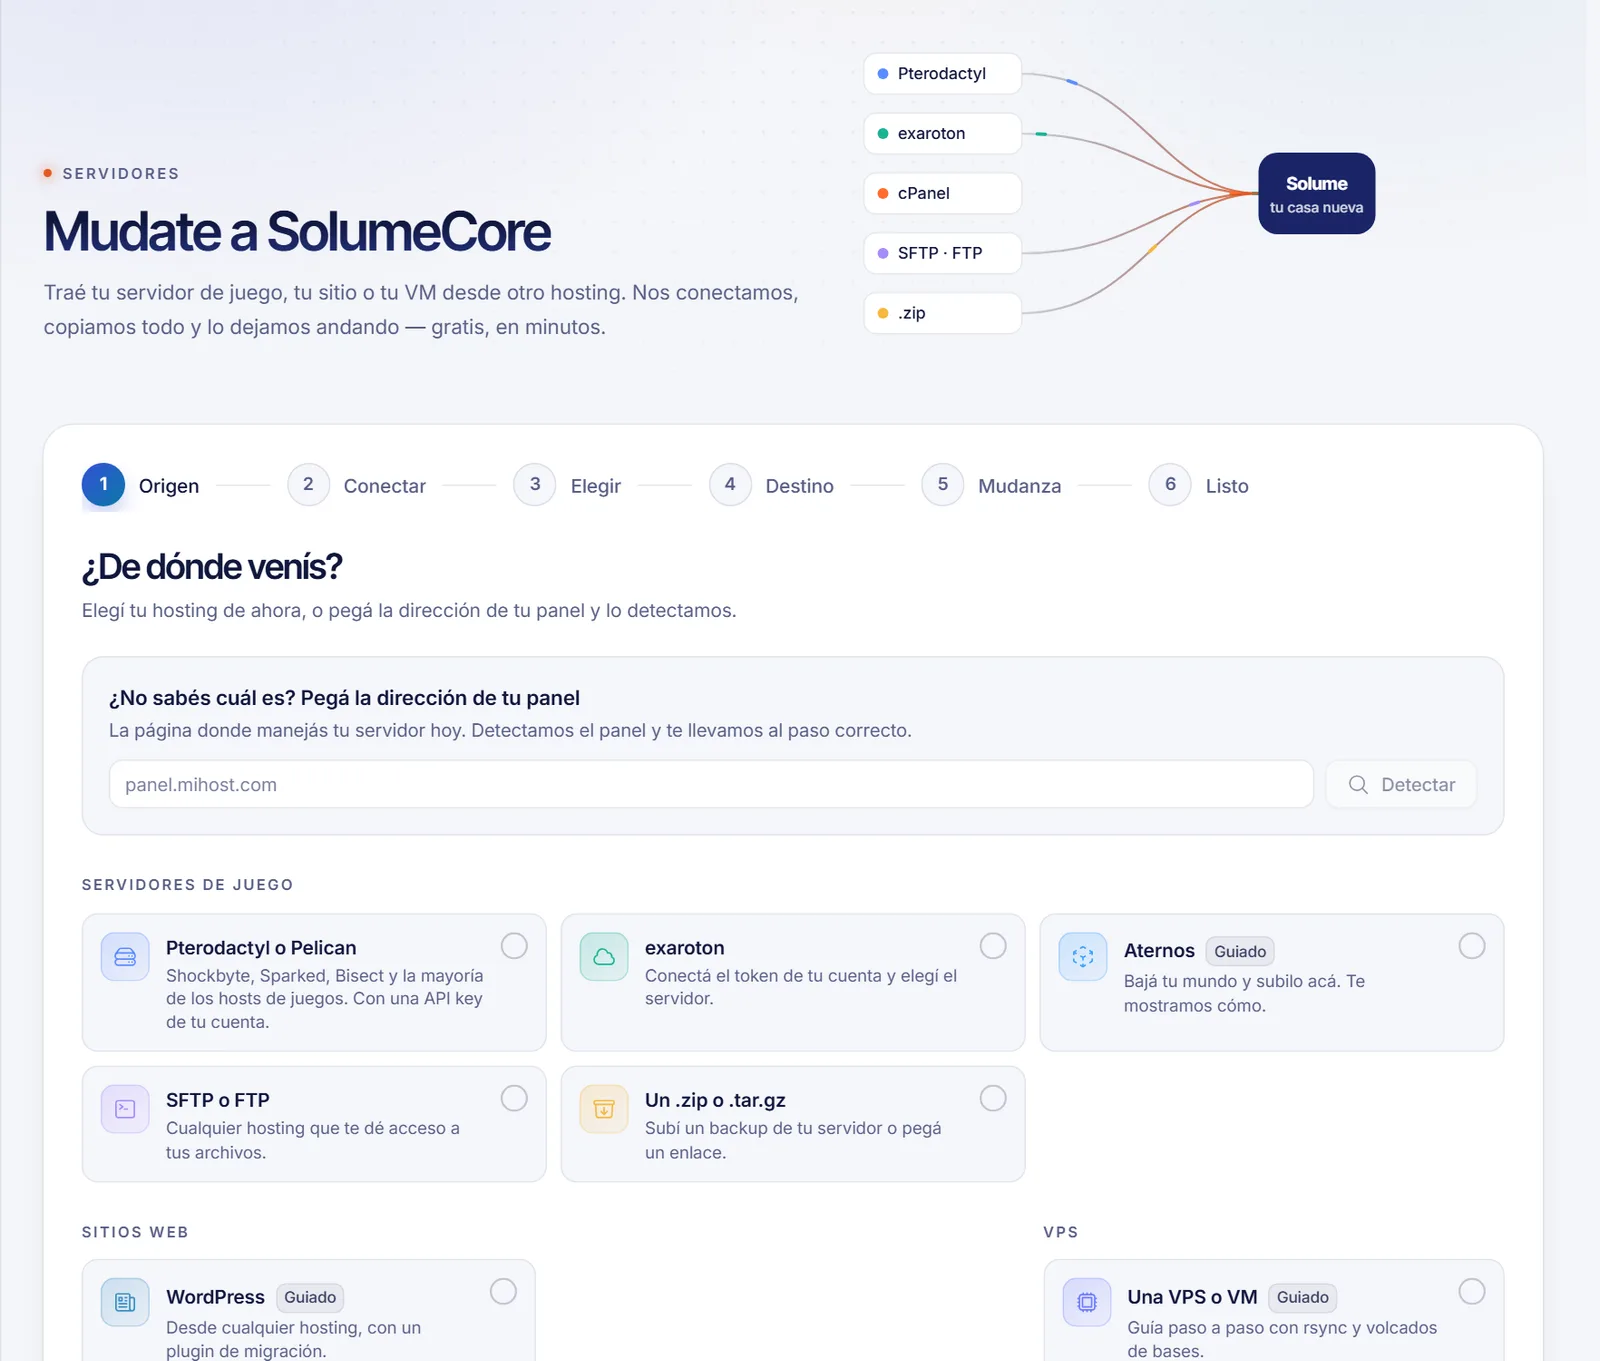Screen dimensions: 1600x1361
Task: Click the Guiado badge on VPS card
Action: [x=1303, y=1298]
